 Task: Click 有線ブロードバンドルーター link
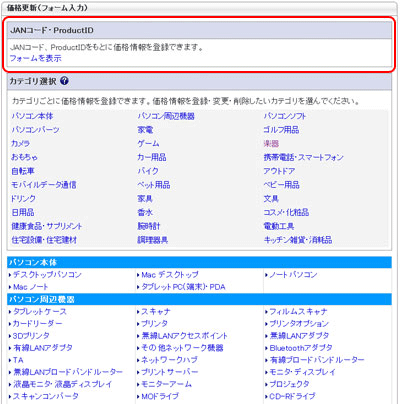pyautogui.click(x=317, y=360)
